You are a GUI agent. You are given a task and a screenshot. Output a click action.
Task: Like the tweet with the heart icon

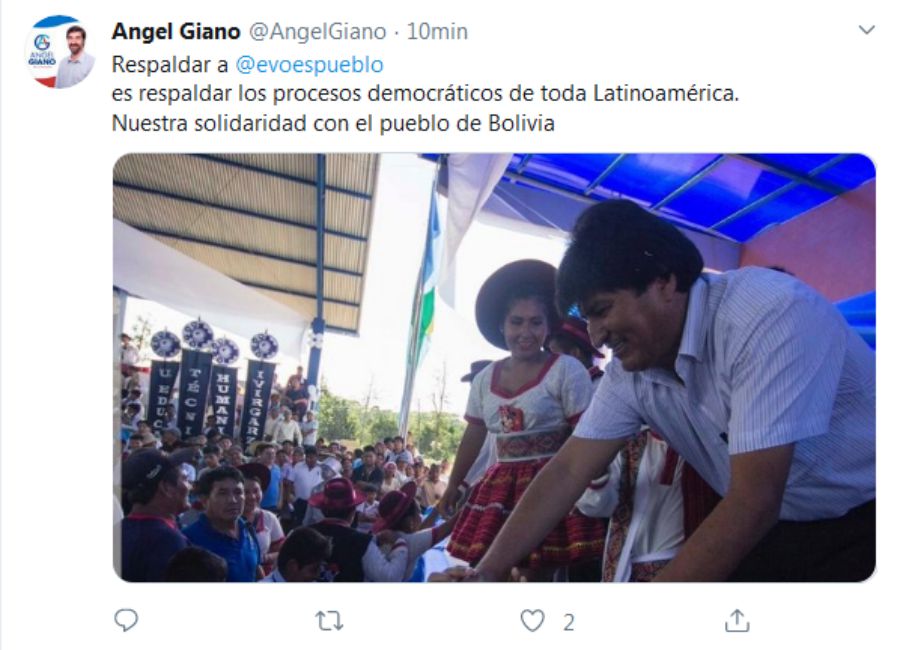click(532, 621)
